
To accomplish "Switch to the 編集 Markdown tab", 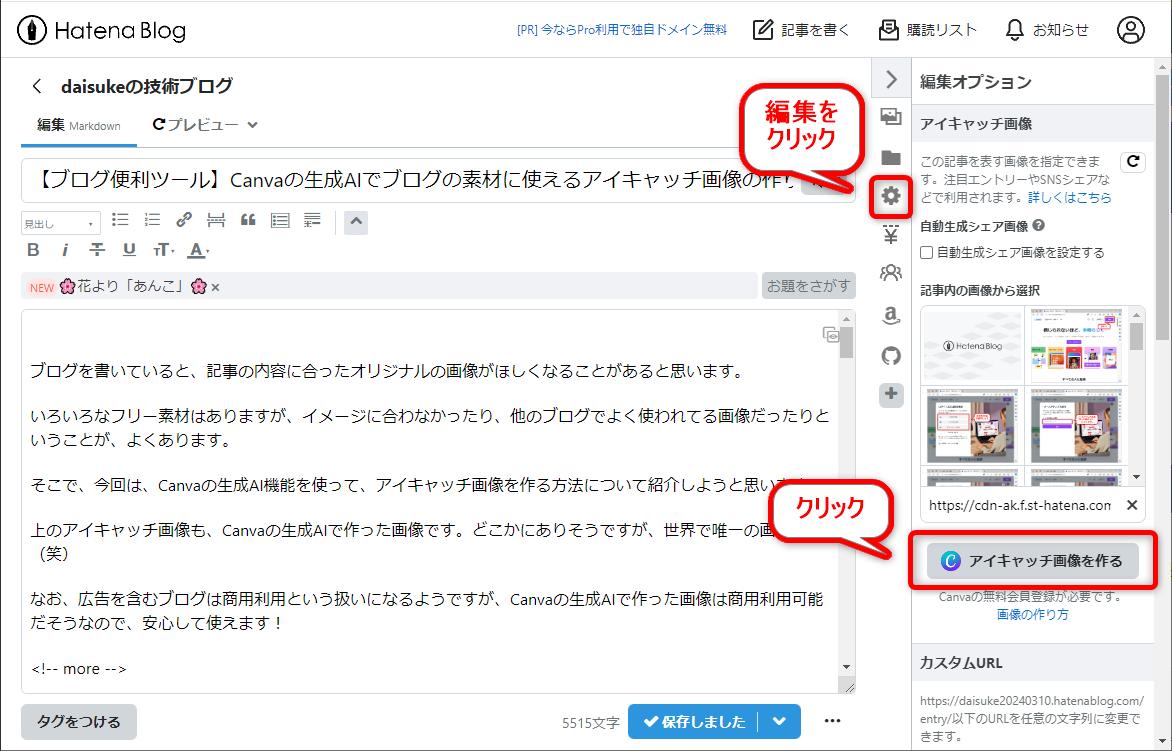I will pyautogui.click(x=78, y=126).
